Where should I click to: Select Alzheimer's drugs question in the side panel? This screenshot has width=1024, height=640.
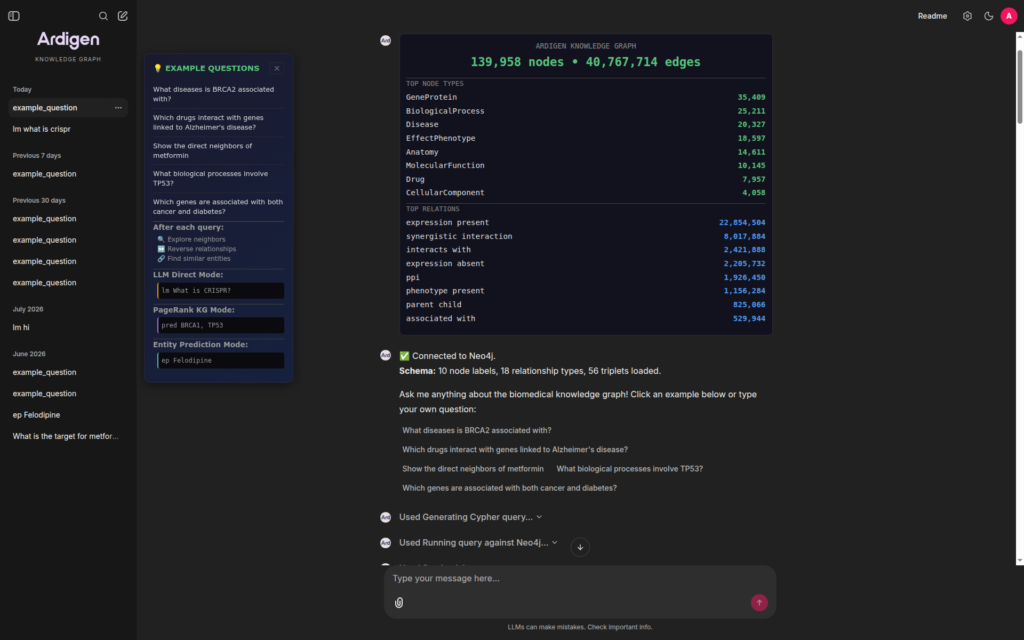(x=218, y=122)
